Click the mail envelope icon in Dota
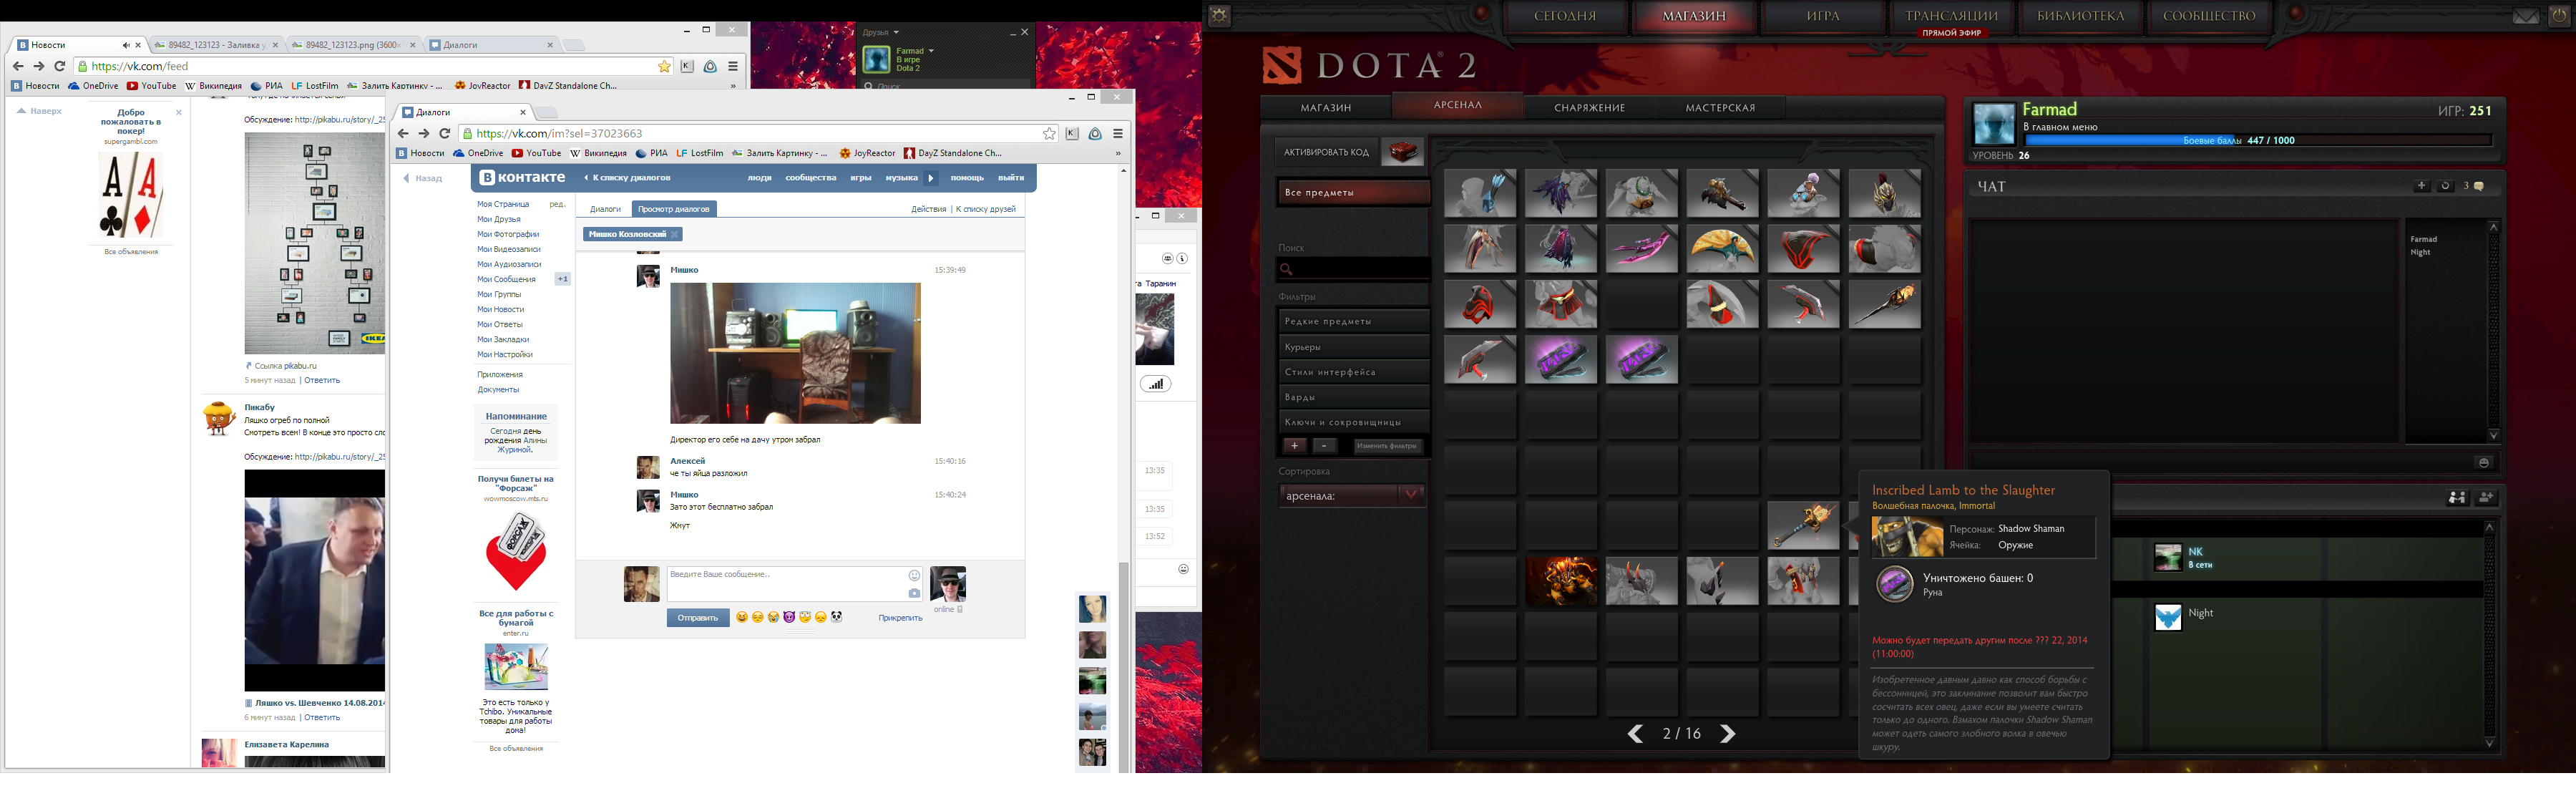 click(2526, 16)
